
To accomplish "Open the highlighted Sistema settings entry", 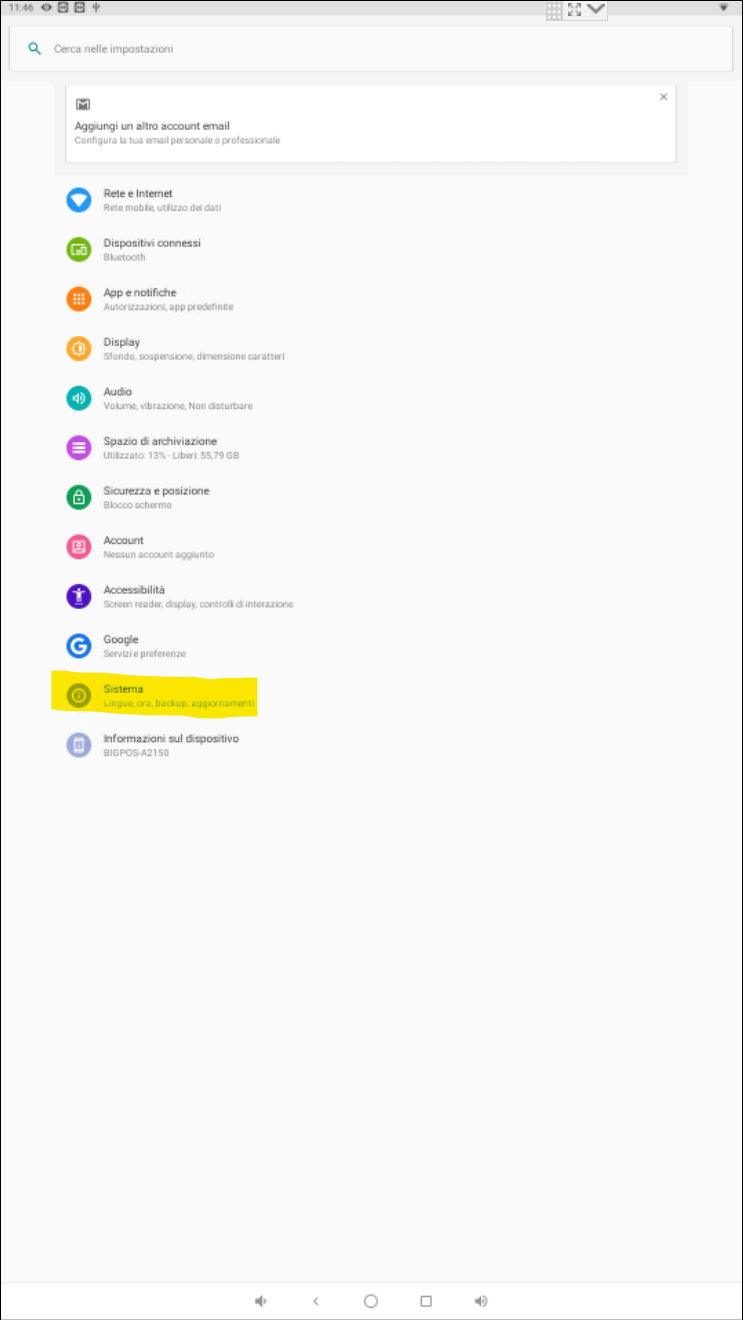I will (x=155, y=695).
